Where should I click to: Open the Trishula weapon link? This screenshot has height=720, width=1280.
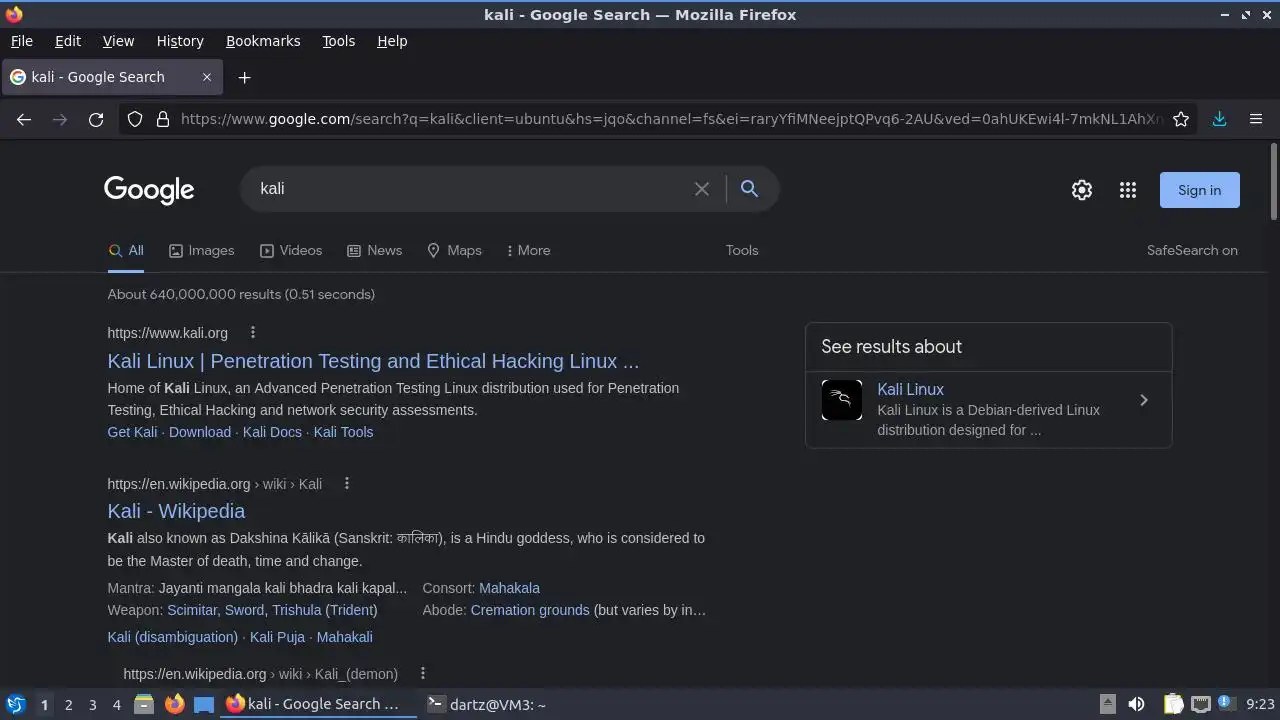pyautogui.click(x=297, y=610)
